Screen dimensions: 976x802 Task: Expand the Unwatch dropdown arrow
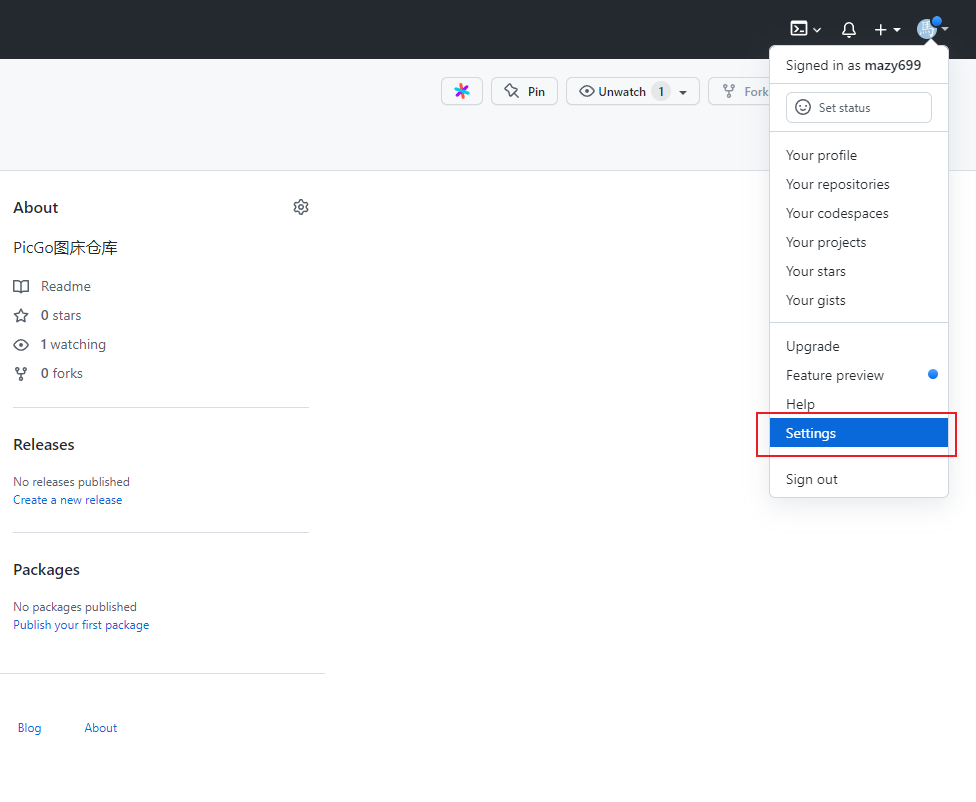click(x=683, y=92)
